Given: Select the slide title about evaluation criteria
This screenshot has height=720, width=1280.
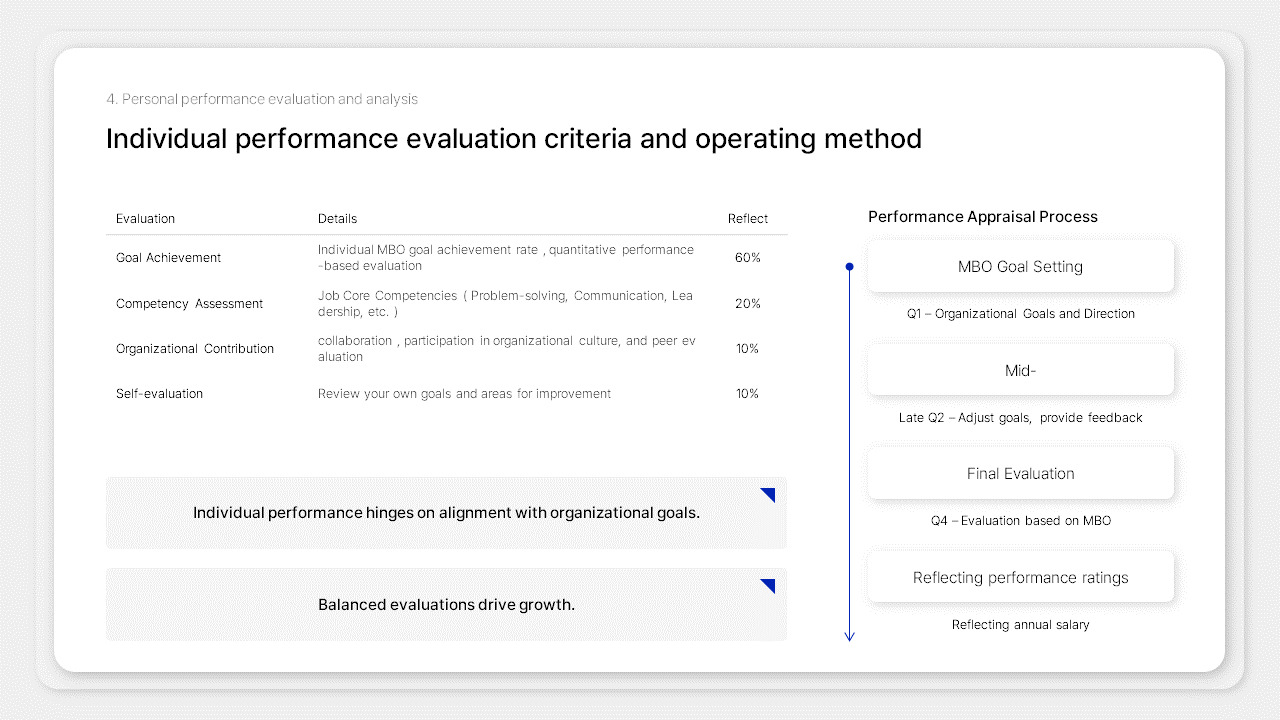Looking at the screenshot, I should coord(513,138).
